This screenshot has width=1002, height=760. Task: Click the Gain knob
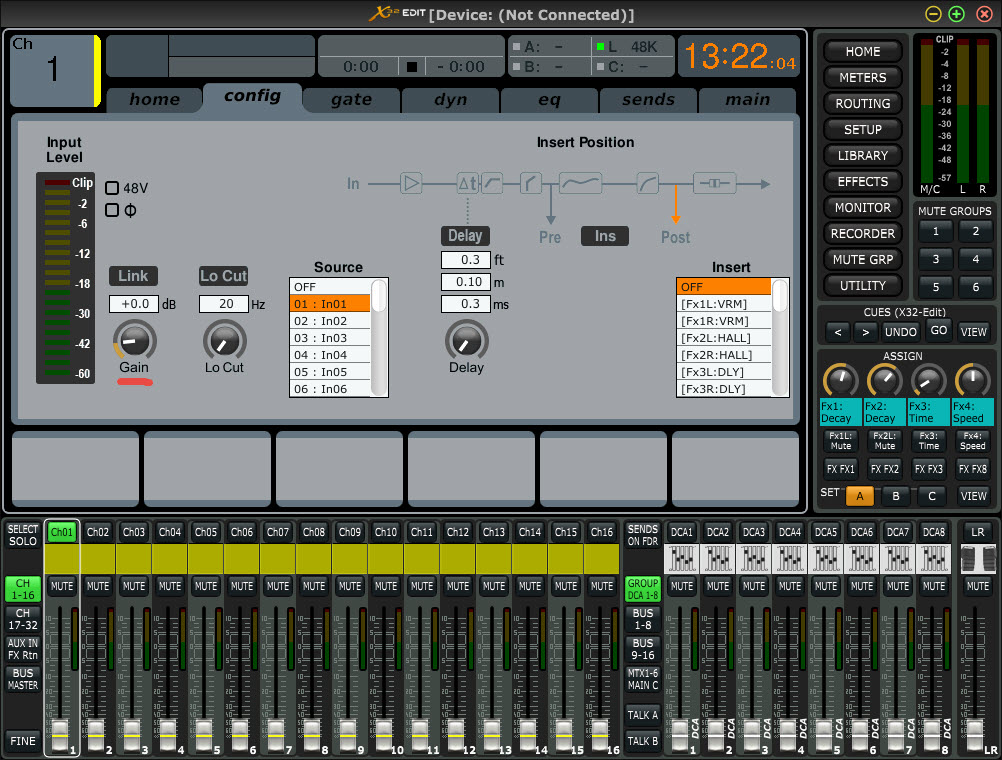(x=133, y=341)
